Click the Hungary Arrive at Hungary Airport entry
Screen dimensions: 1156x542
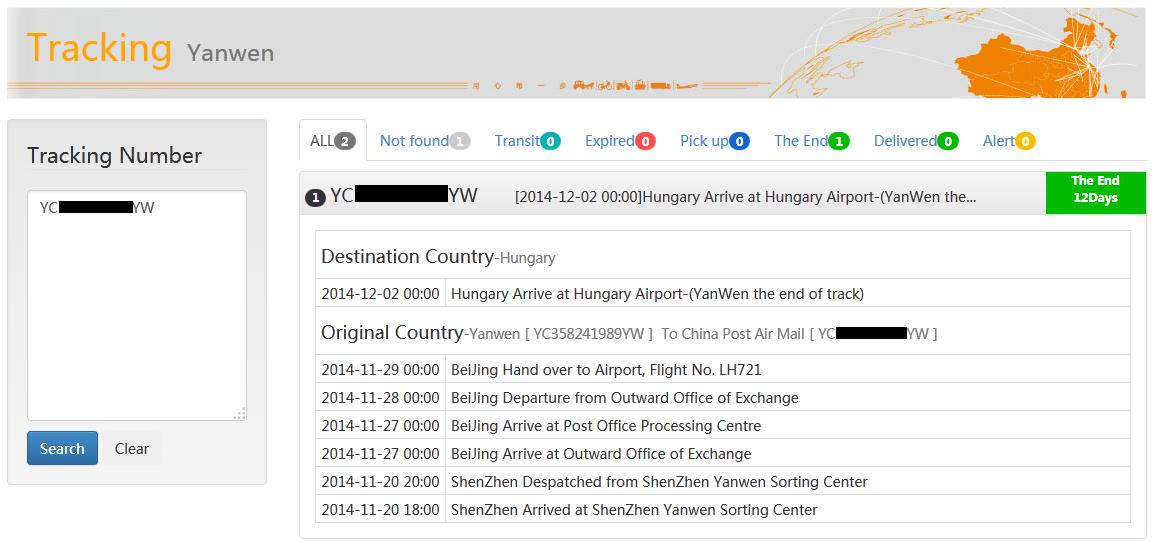657,293
